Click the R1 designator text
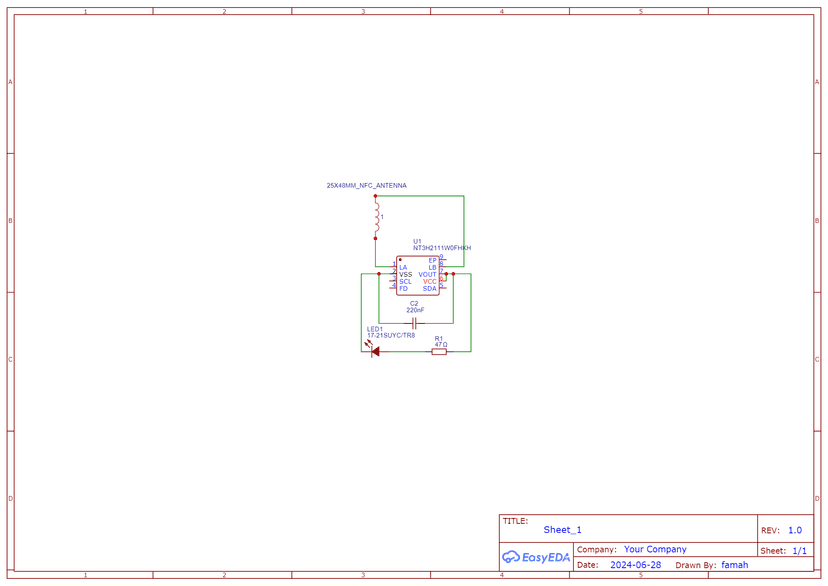This screenshot has height=586, width=828. (x=439, y=338)
